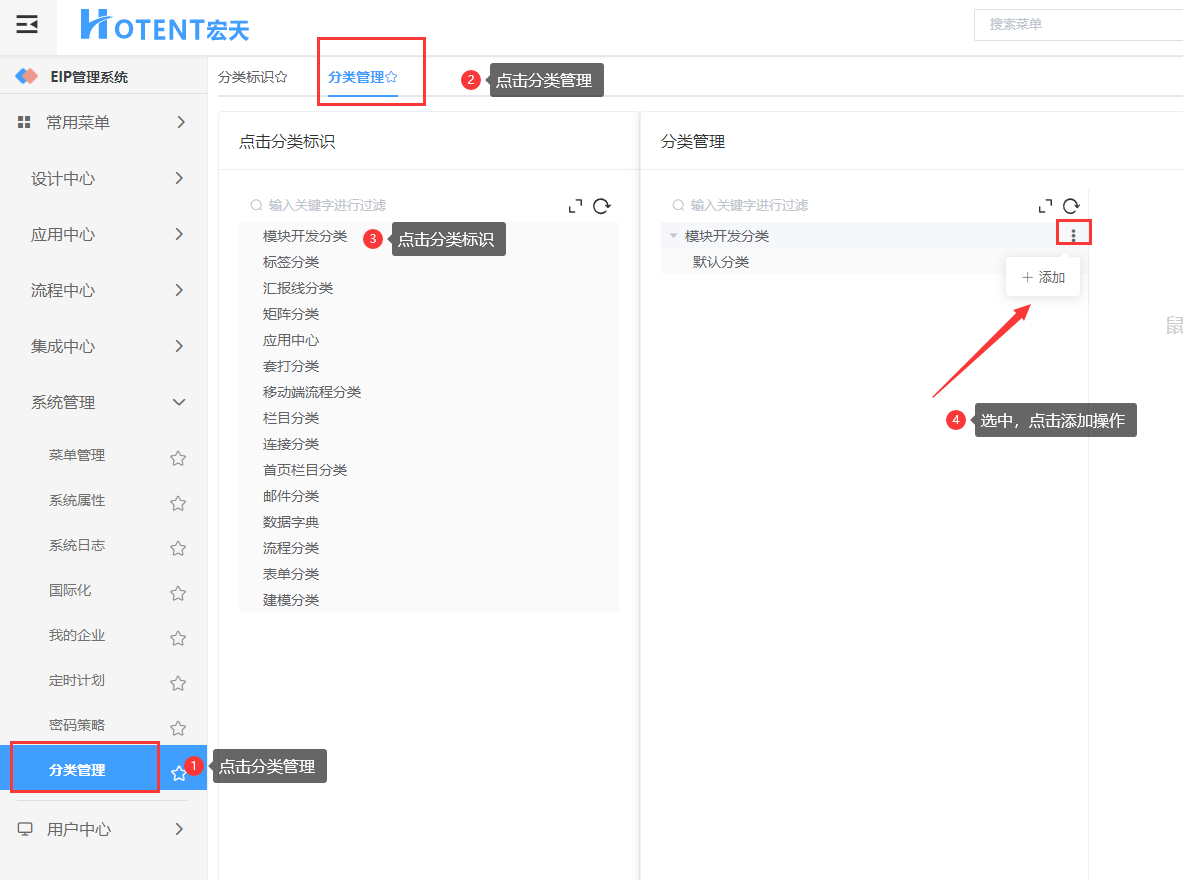
Task: Expand 应用中心 menu
Action: tap(179, 234)
